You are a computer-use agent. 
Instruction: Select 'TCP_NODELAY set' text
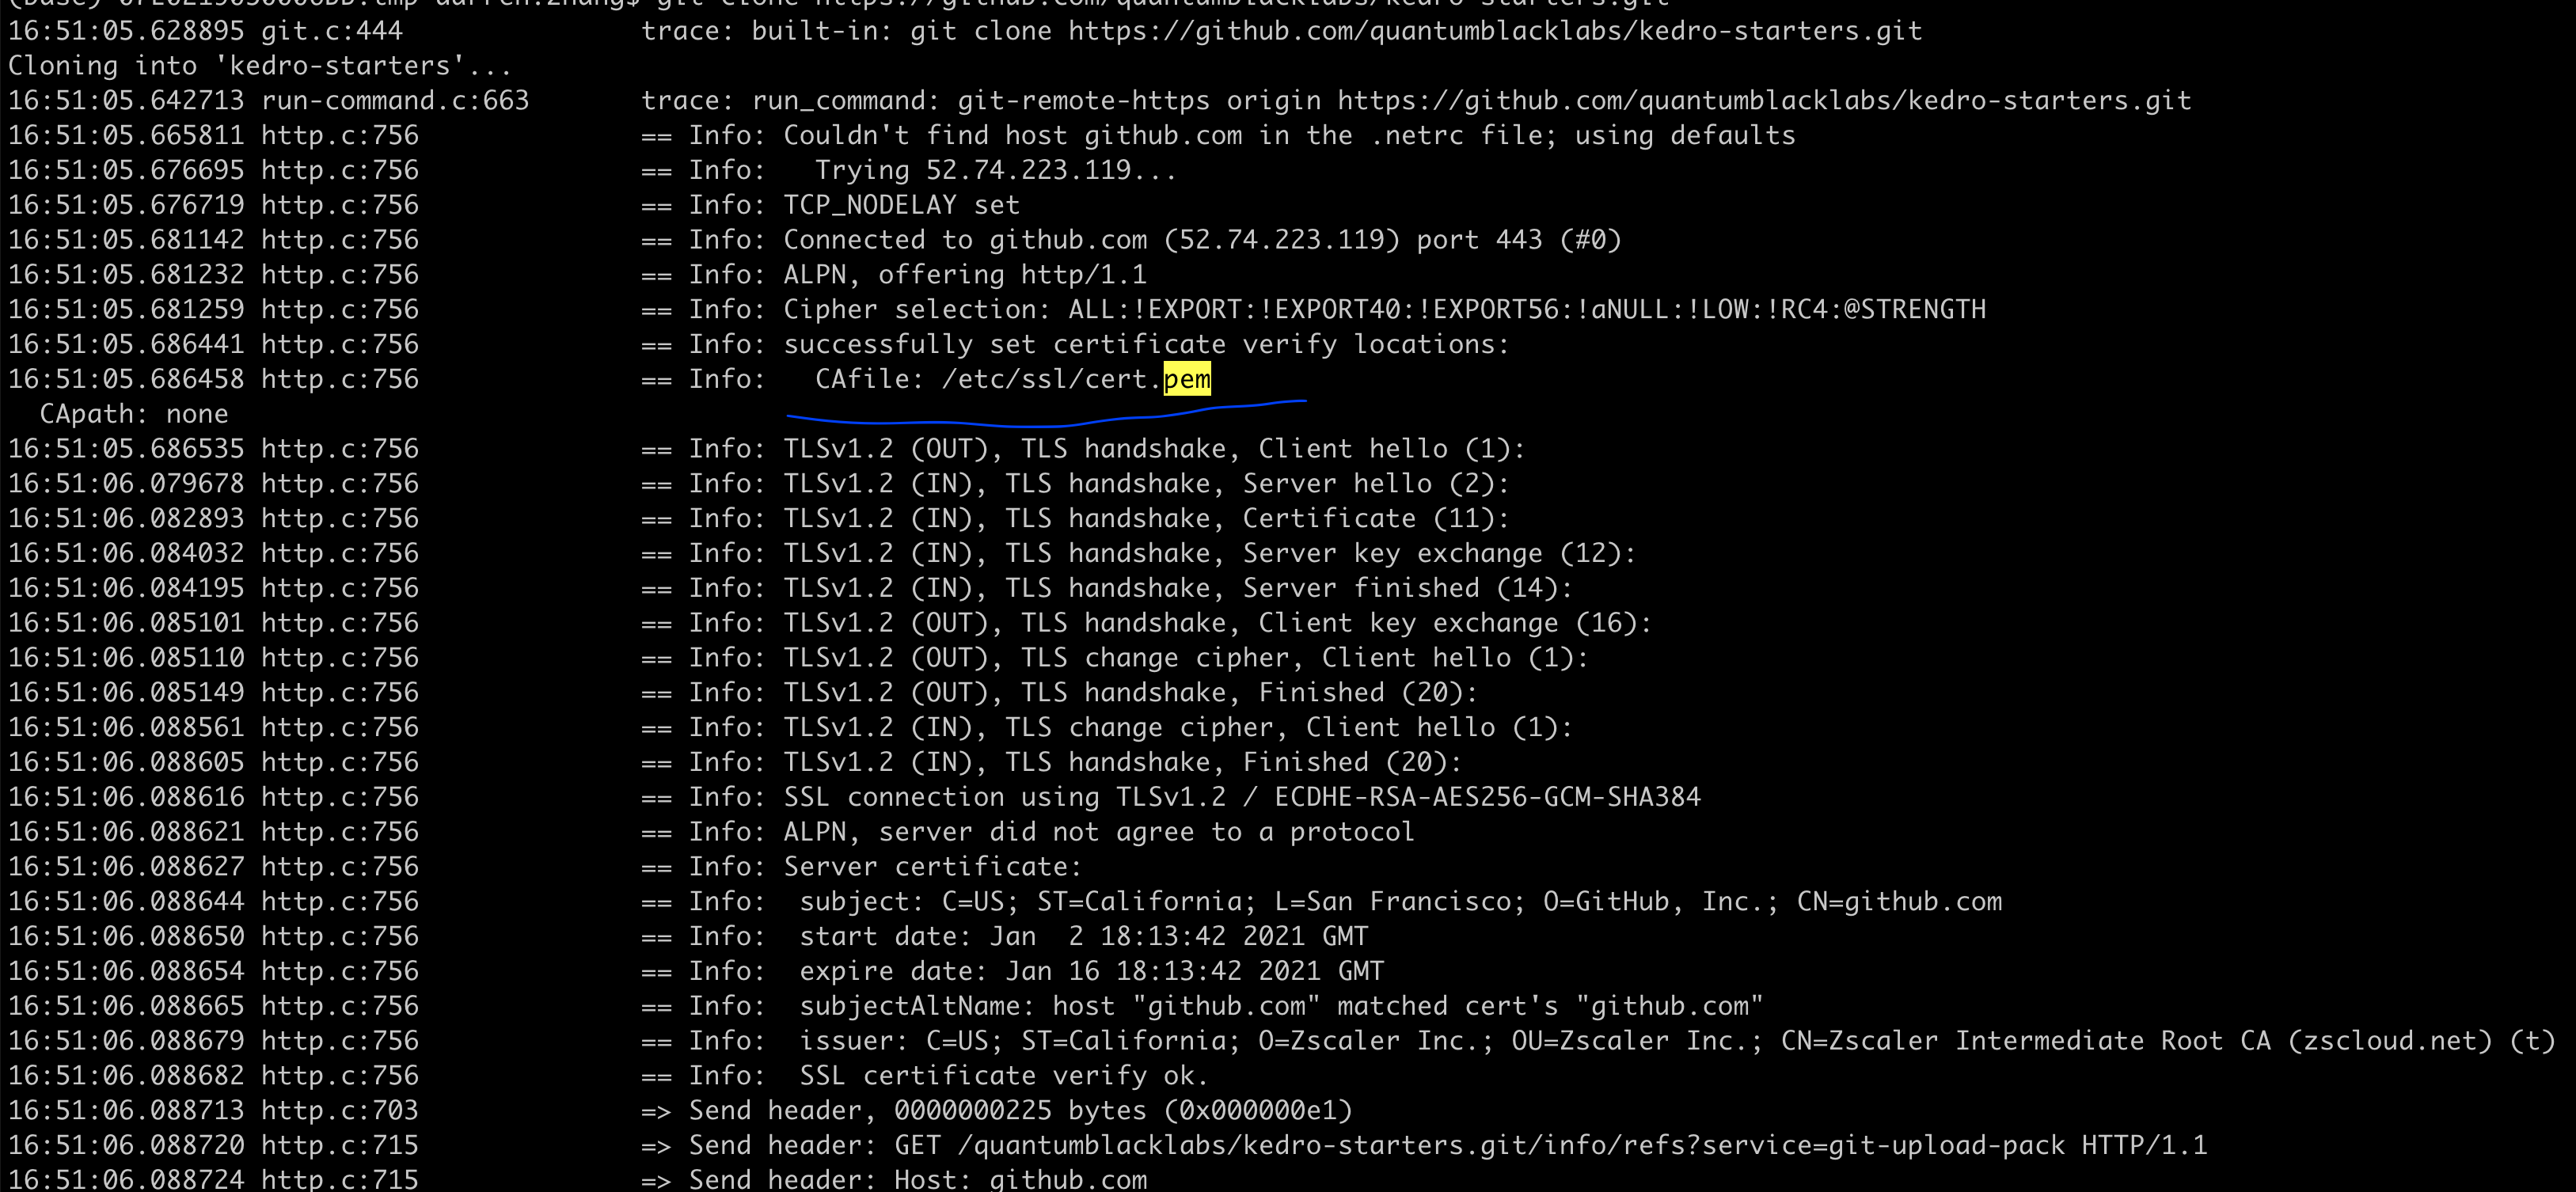tap(900, 204)
